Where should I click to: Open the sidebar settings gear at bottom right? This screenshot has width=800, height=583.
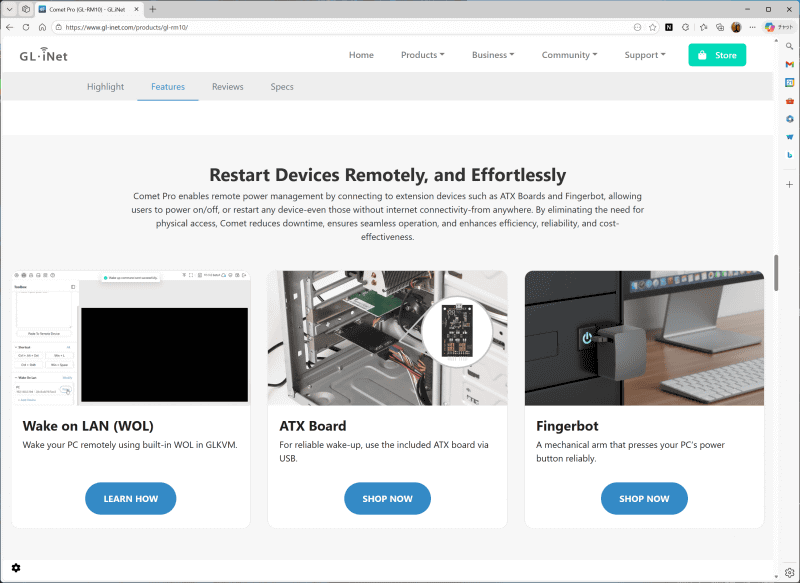click(x=789, y=572)
